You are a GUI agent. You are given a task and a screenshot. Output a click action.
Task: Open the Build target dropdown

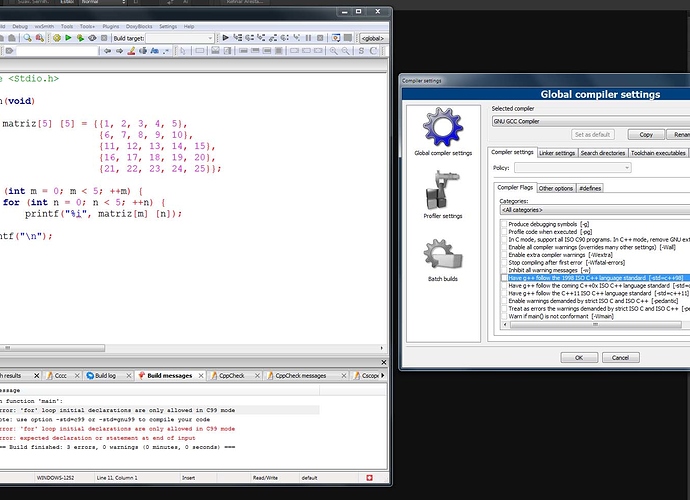point(180,38)
